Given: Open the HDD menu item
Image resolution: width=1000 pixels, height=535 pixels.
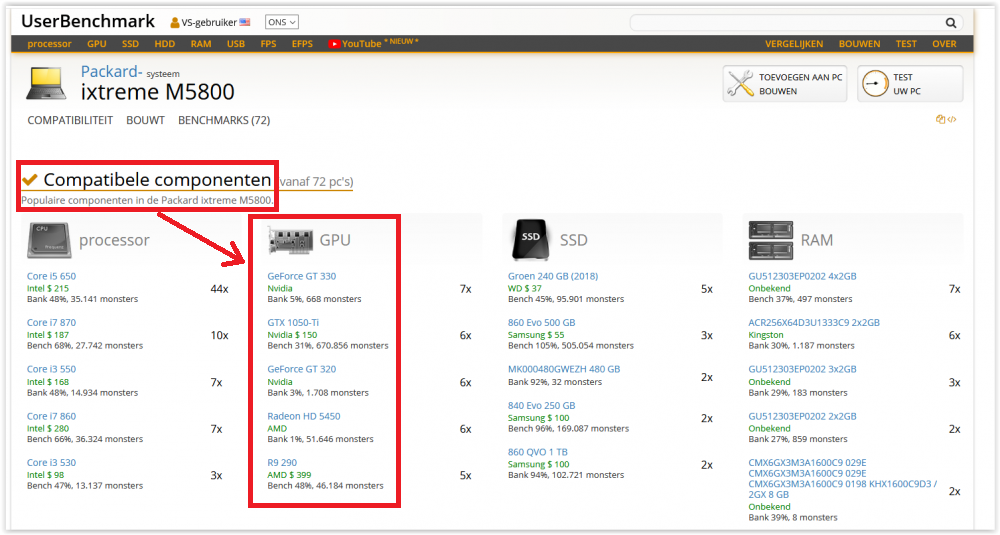Looking at the screenshot, I should pyautogui.click(x=165, y=44).
